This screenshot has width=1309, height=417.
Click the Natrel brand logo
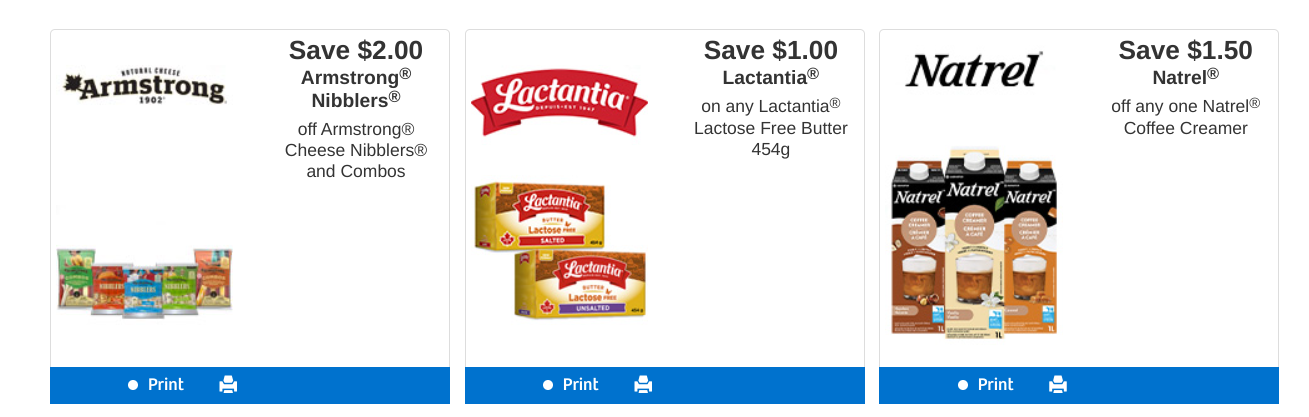click(x=973, y=70)
